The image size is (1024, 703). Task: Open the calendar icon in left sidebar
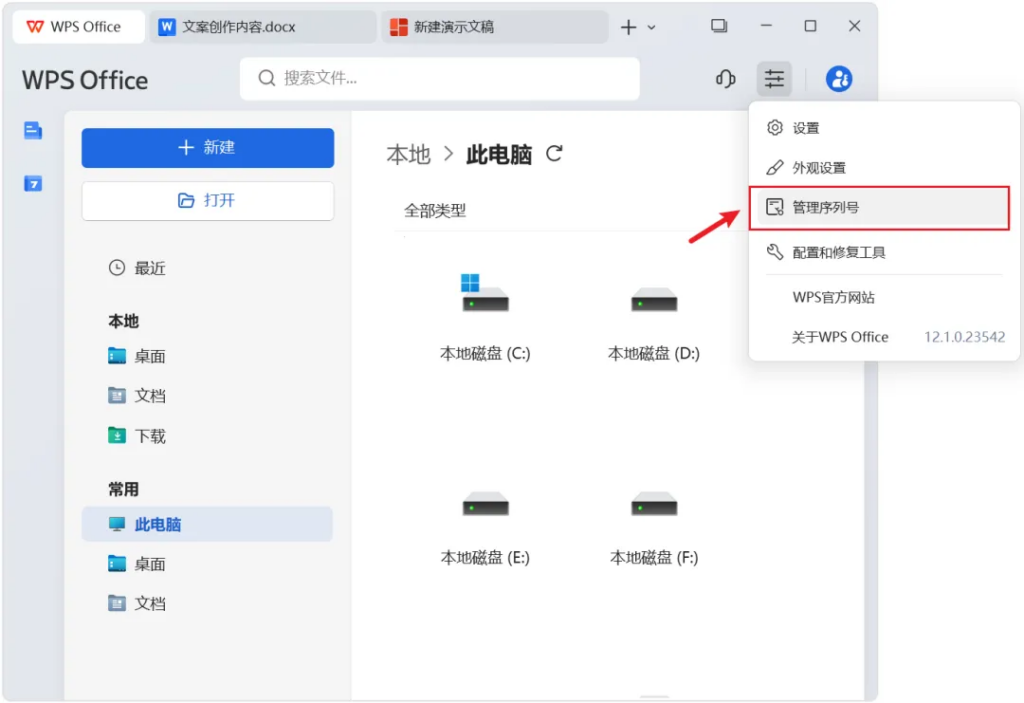33,183
